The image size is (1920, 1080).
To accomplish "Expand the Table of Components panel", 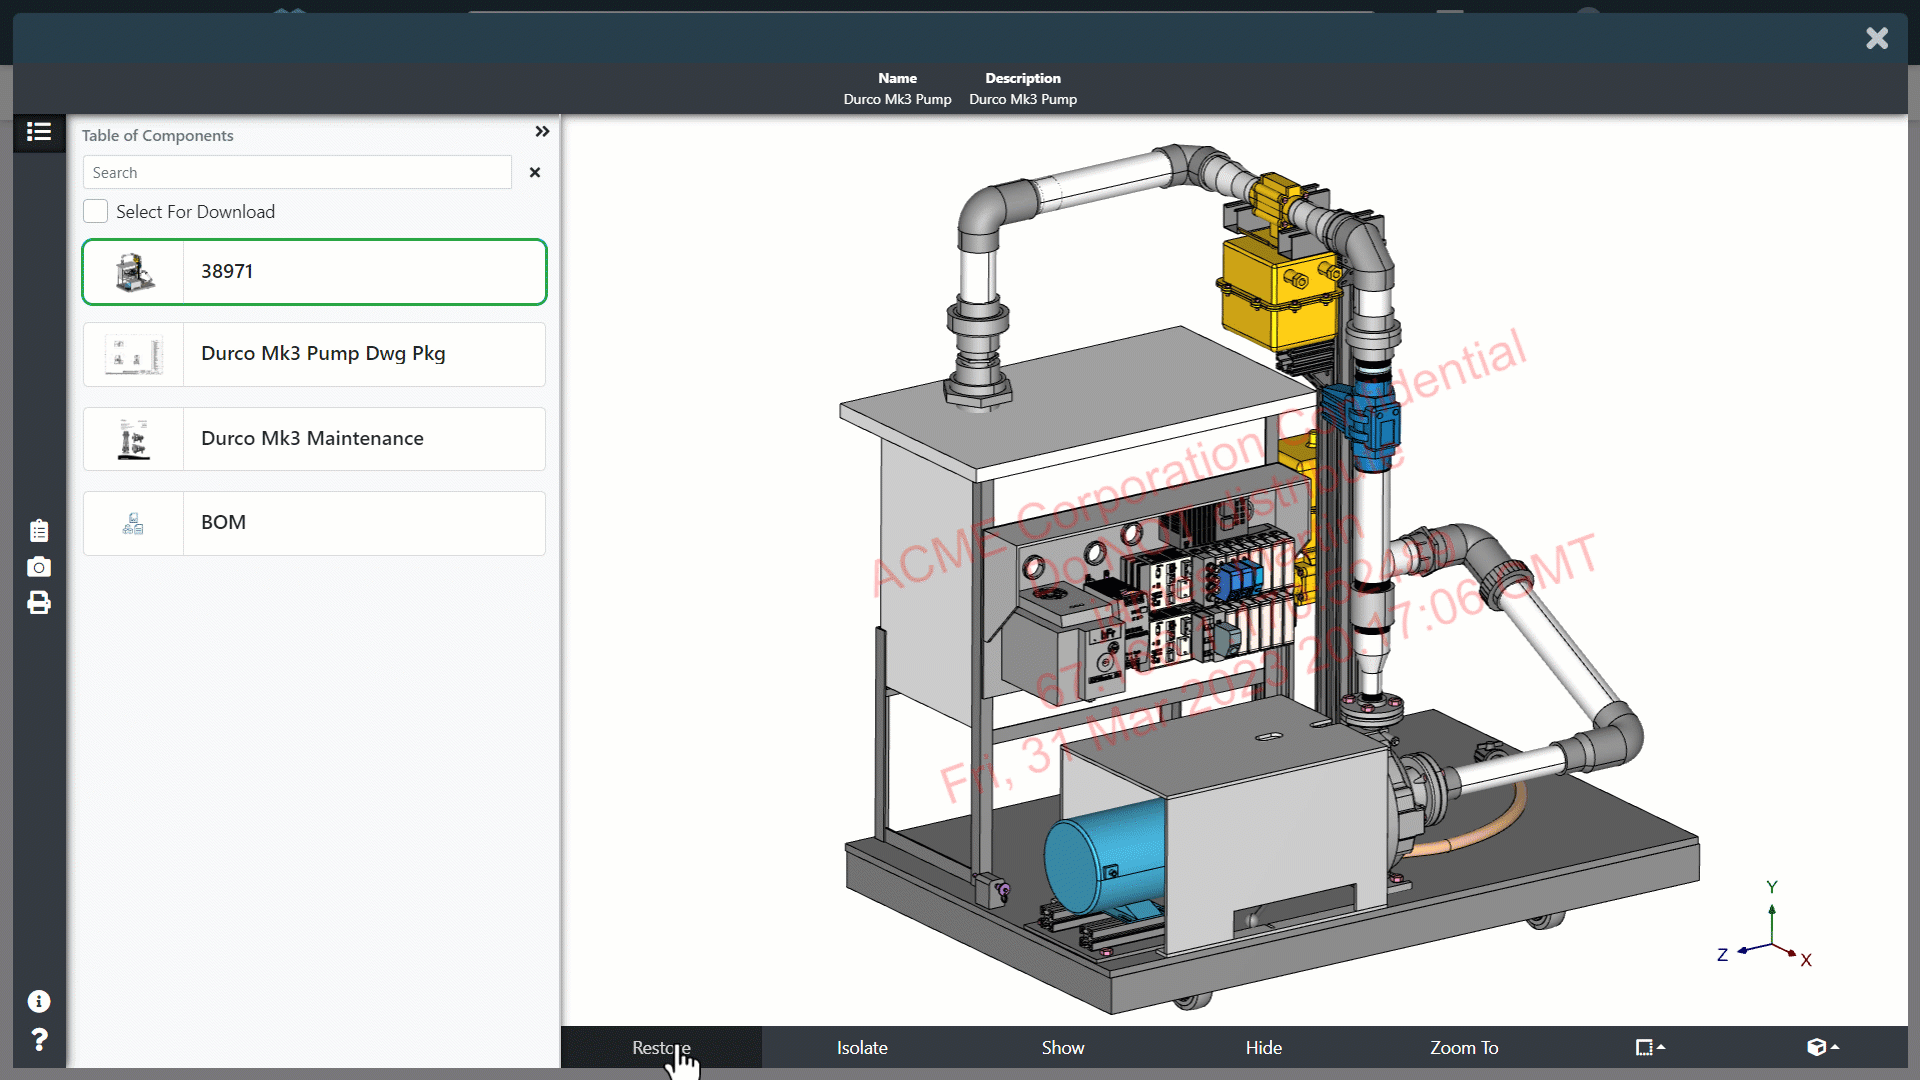I will pyautogui.click(x=542, y=131).
